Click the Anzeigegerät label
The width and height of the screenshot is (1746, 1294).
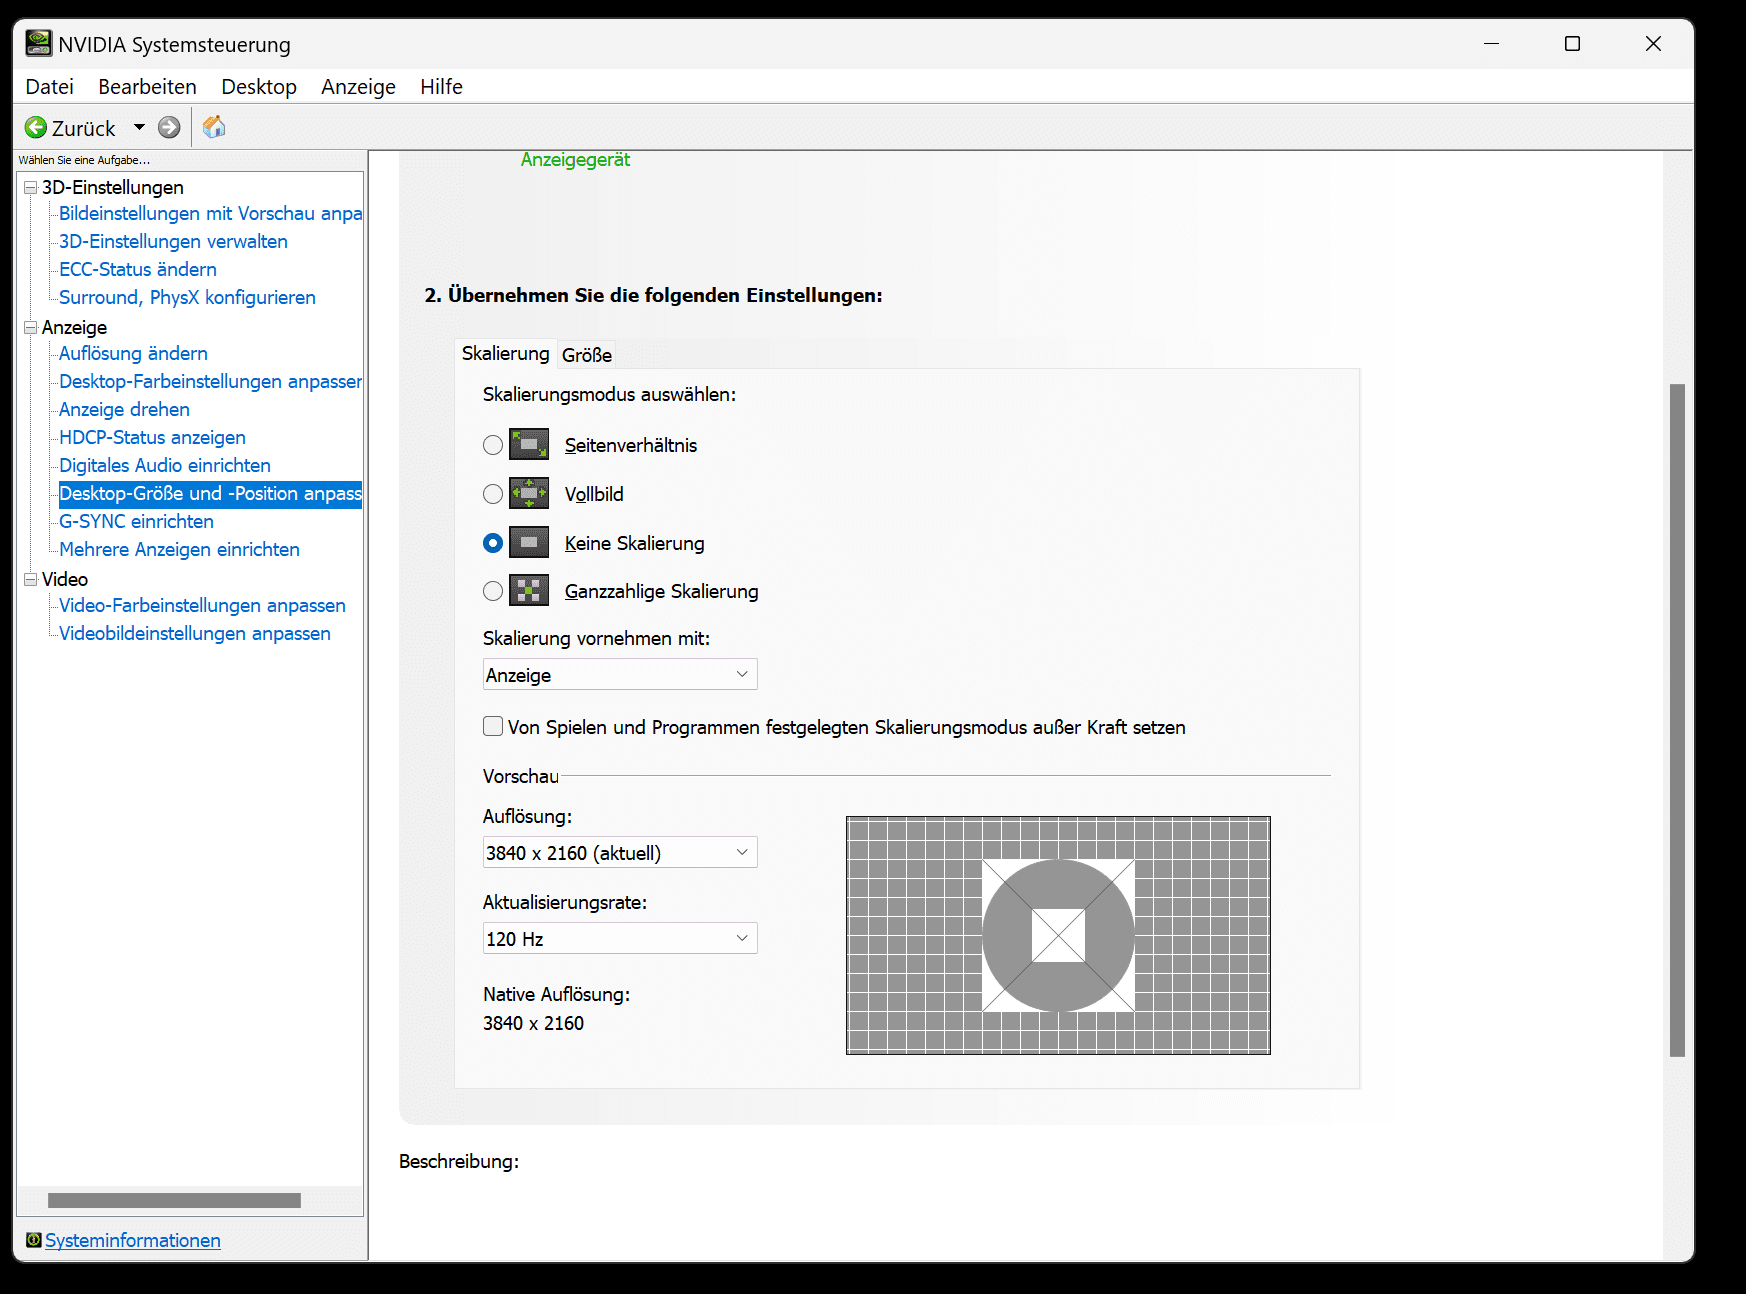coord(575,160)
